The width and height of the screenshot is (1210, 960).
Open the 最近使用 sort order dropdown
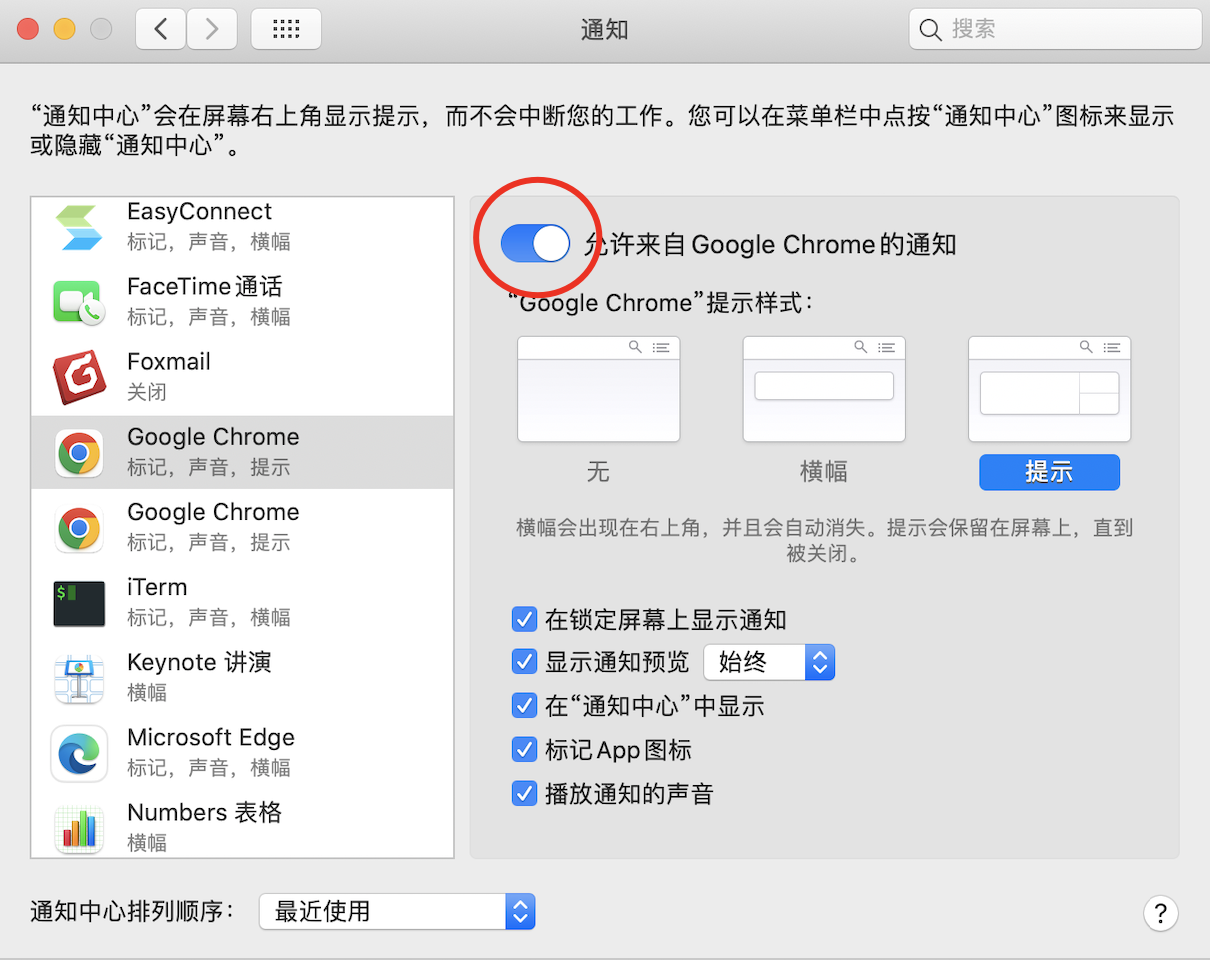(397, 911)
